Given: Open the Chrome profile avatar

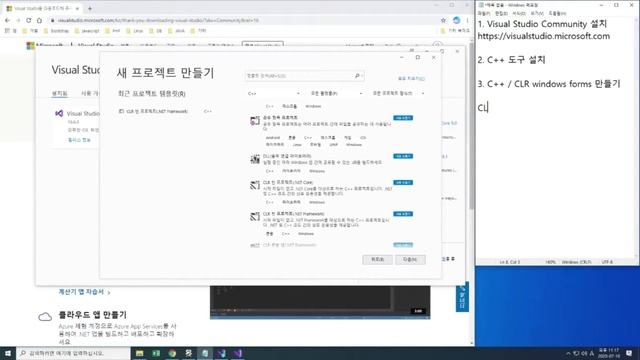Looking at the screenshot, I should (456, 20).
